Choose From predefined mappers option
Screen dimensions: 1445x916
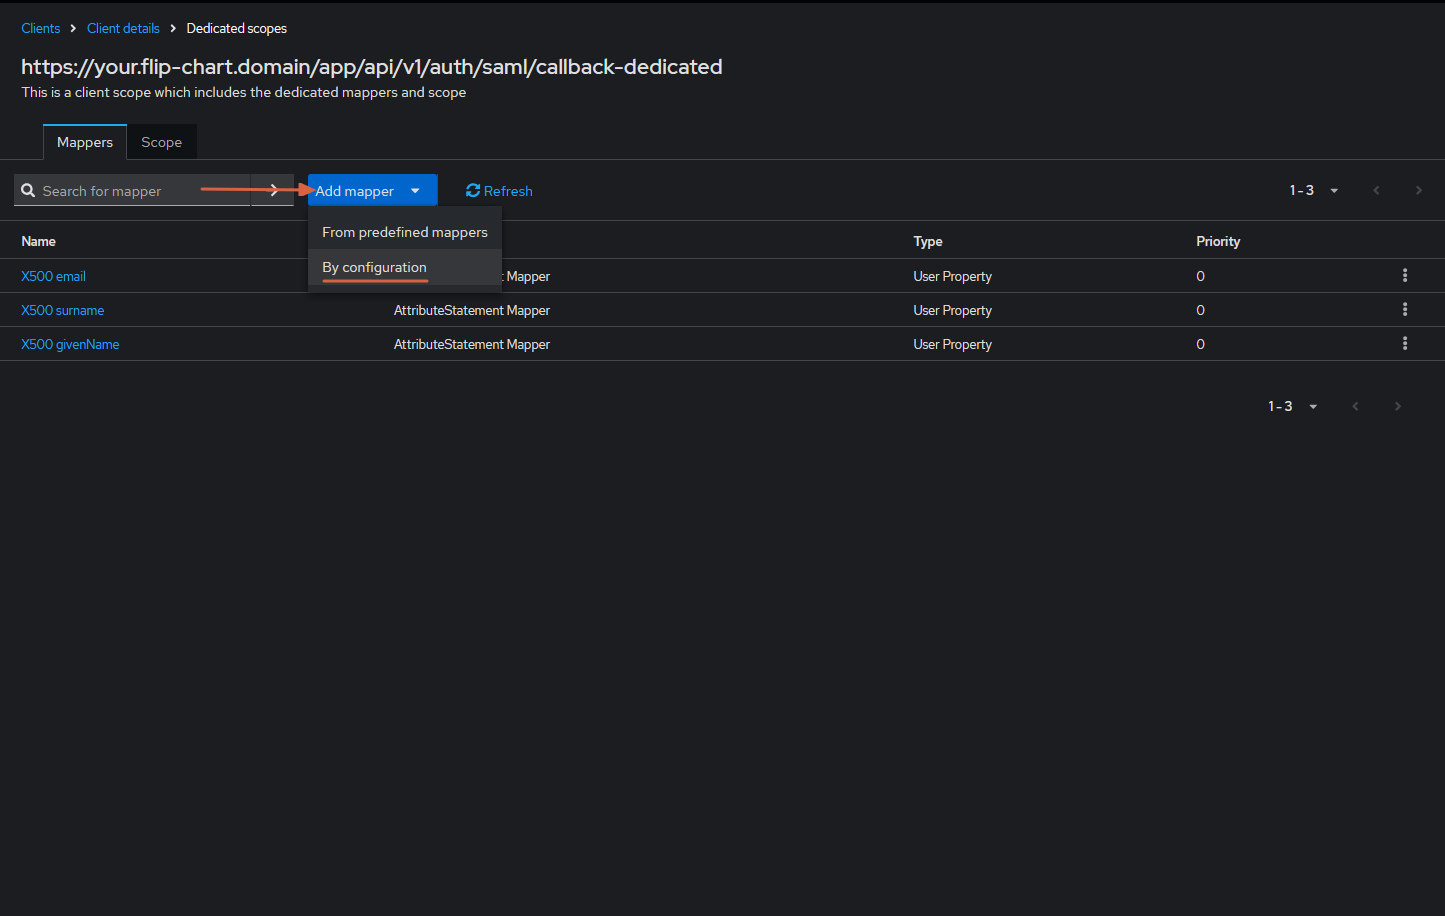coord(405,232)
